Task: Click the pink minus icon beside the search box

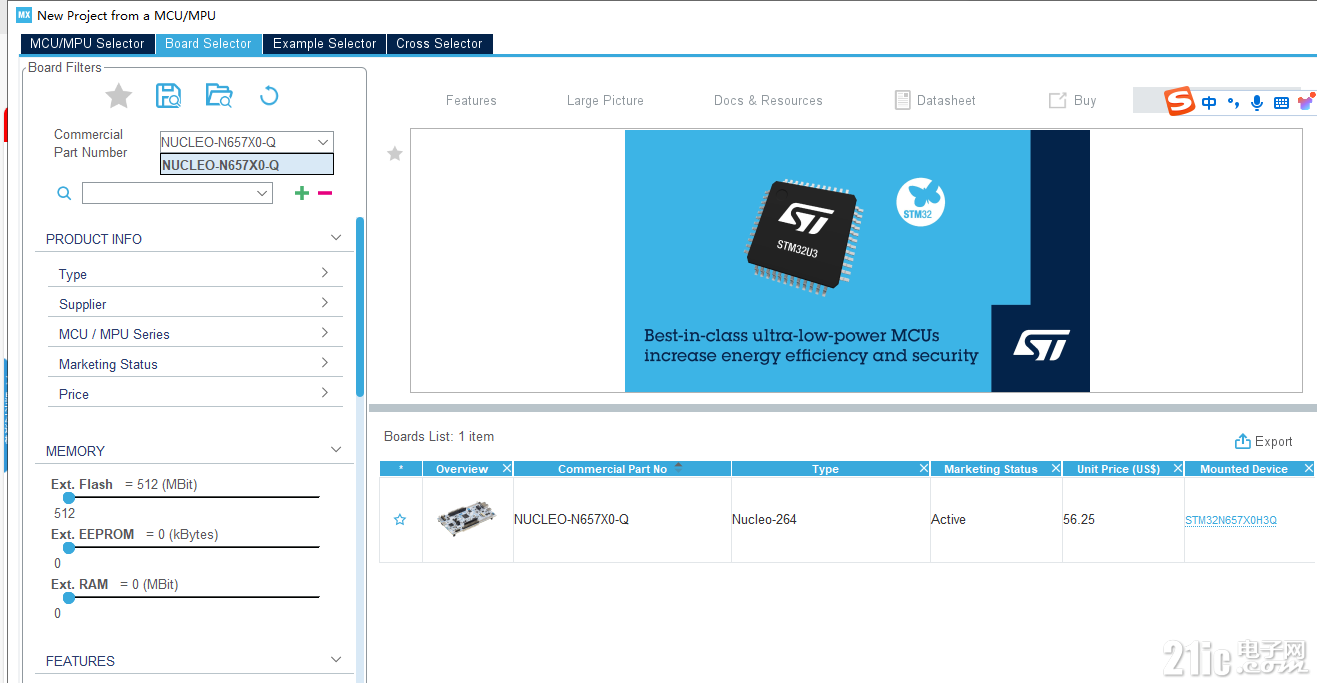Action: pos(325,193)
